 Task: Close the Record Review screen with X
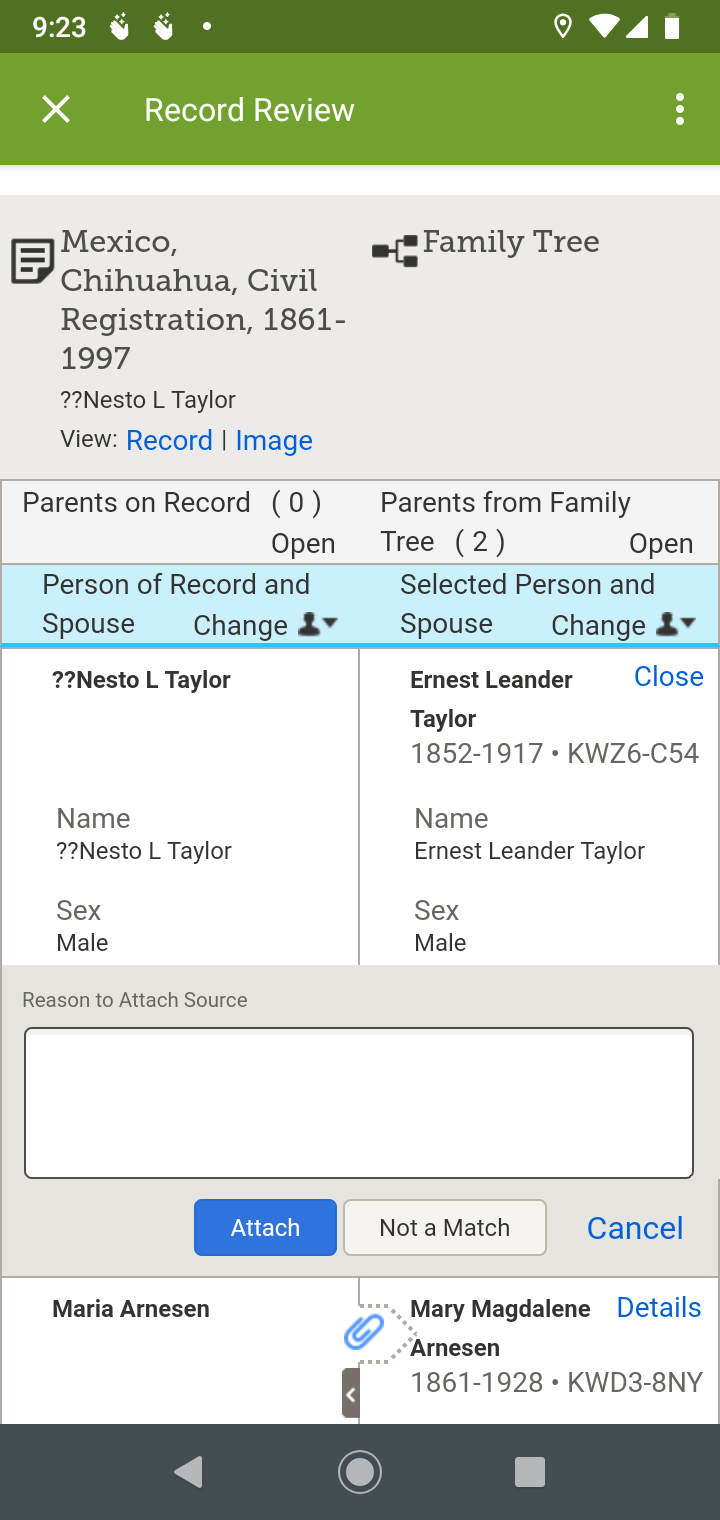[x=56, y=109]
